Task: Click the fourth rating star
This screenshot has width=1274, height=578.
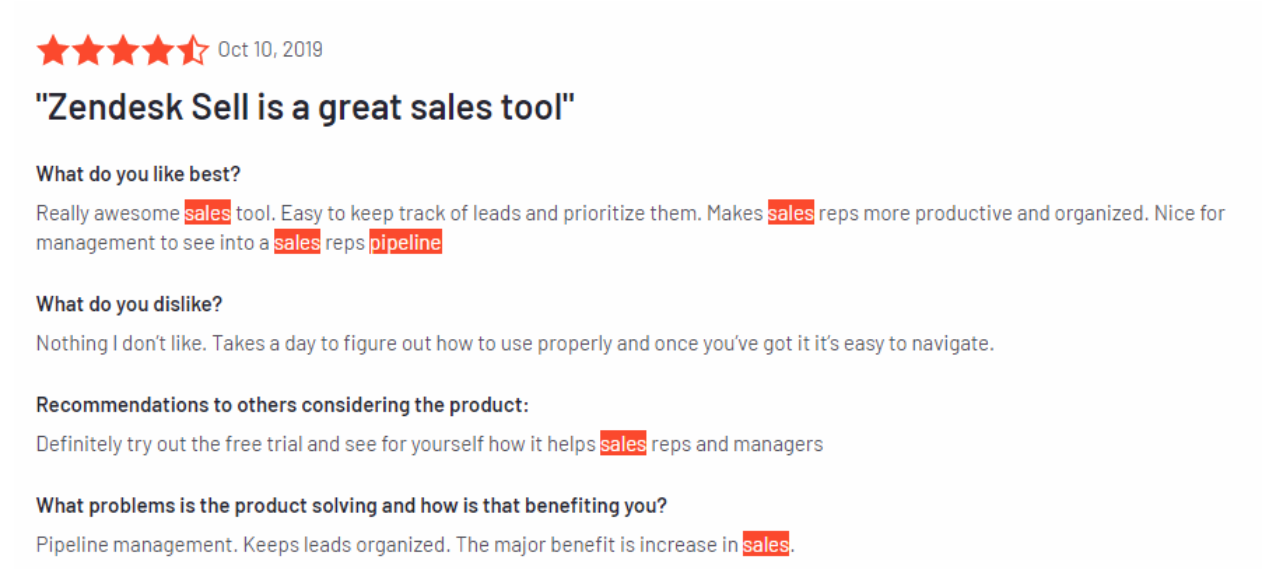Action: (x=157, y=51)
